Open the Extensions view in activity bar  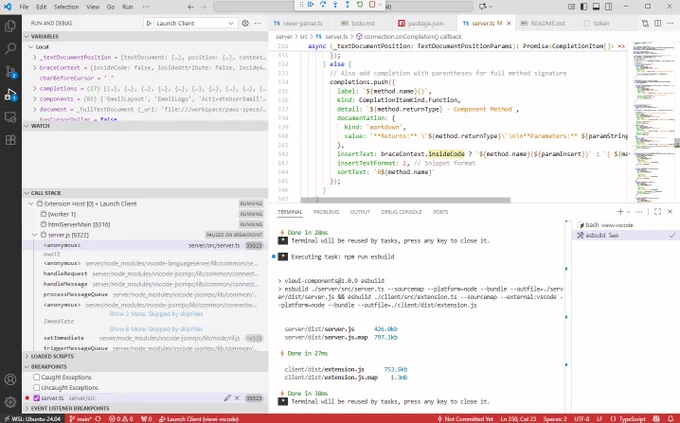[x=10, y=140]
